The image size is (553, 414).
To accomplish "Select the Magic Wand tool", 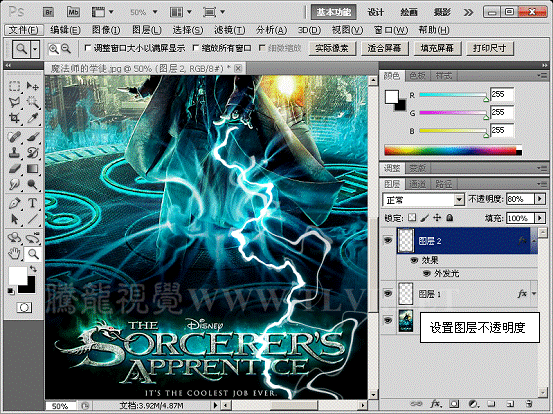I will [x=32, y=102].
